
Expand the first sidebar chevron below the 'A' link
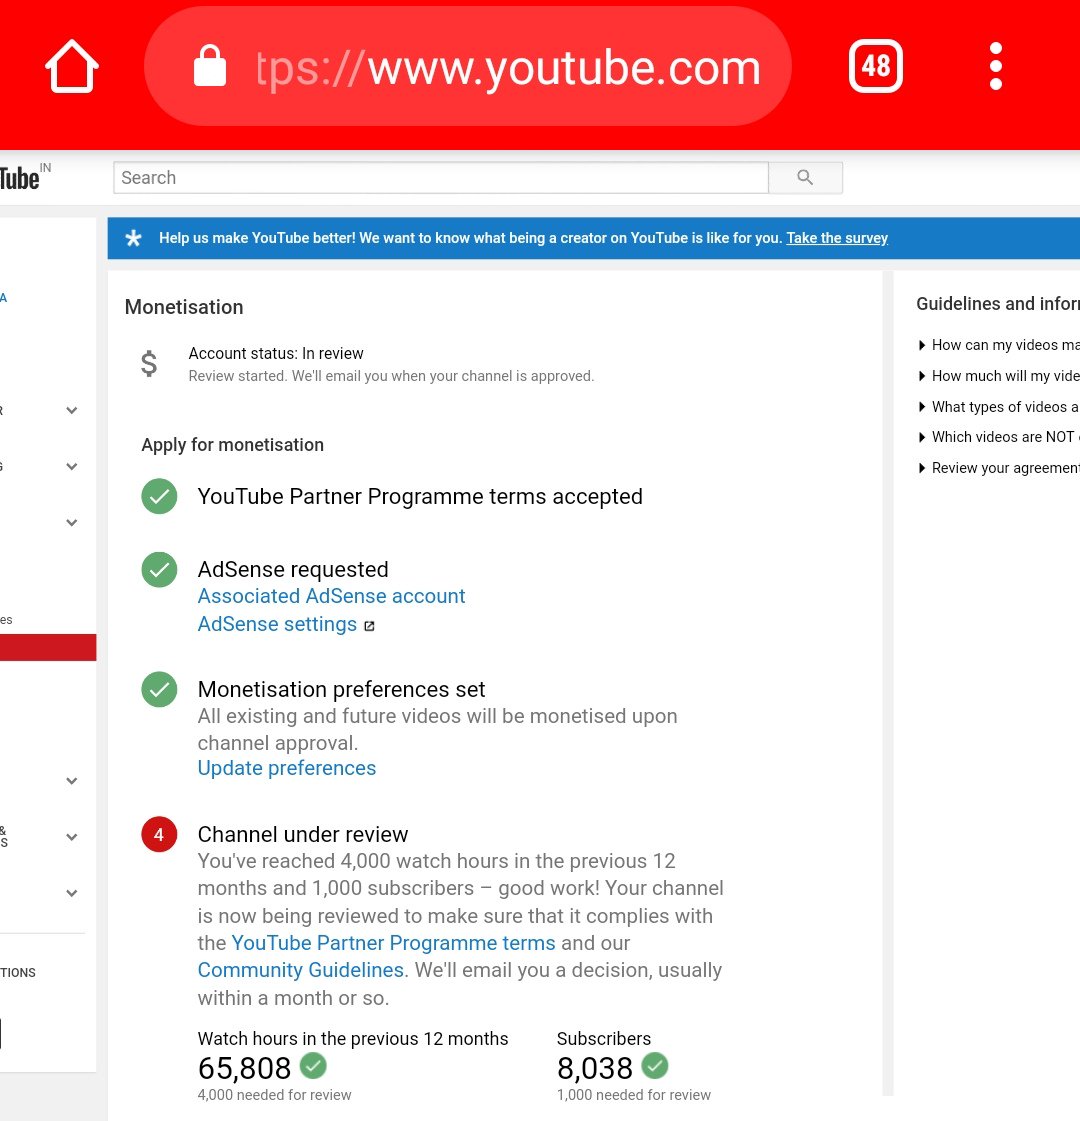click(x=71, y=410)
